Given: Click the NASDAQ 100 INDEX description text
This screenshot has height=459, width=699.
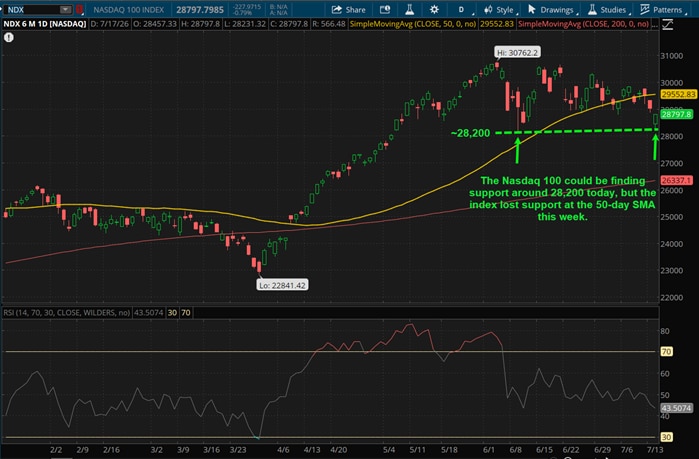Looking at the screenshot, I should click(128, 9).
